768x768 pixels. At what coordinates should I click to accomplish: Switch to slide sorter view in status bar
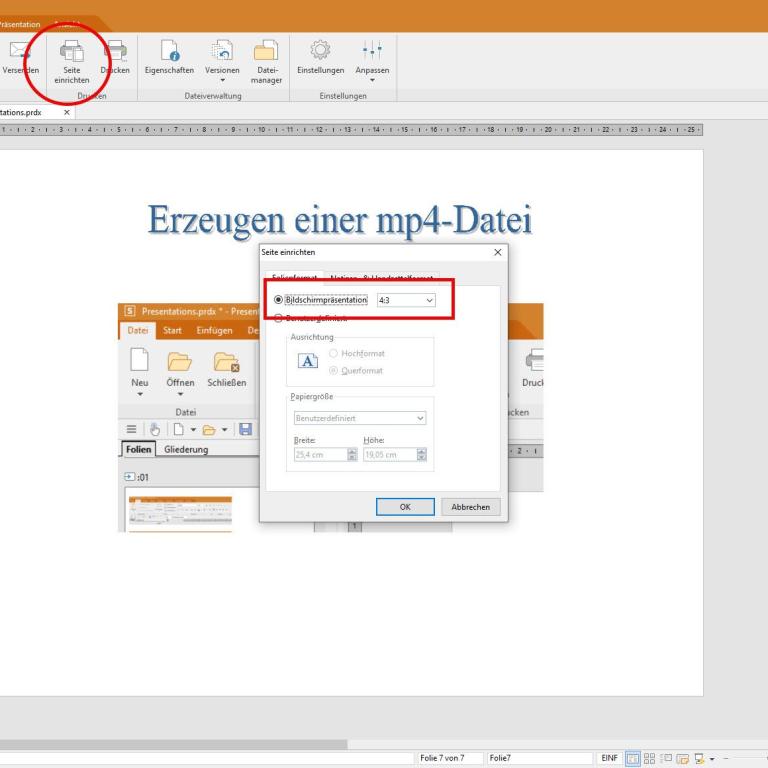pyautogui.click(x=648, y=759)
